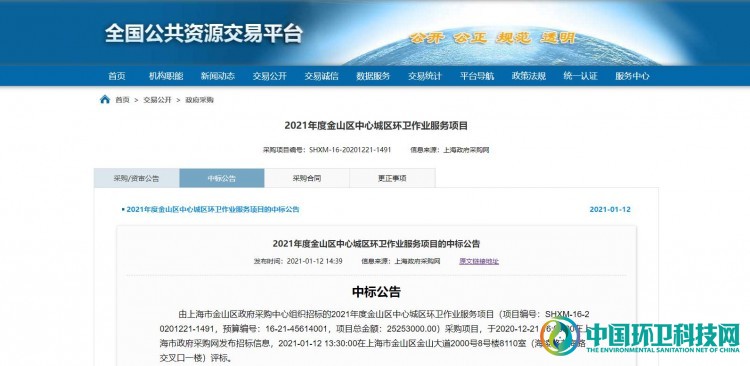Image resolution: width=750 pixels, height=366 pixels.
Task: Select the 中标公告 tab
Action: (x=221, y=178)
